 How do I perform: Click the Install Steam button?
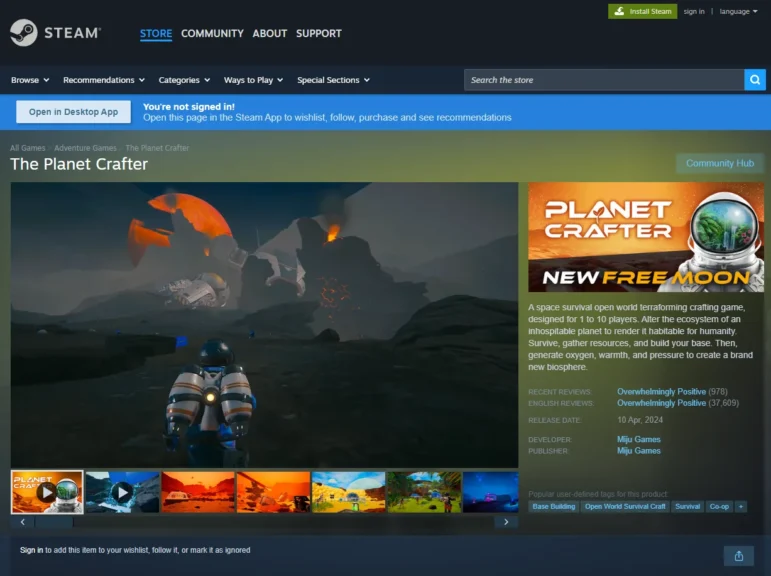[642, 11]
